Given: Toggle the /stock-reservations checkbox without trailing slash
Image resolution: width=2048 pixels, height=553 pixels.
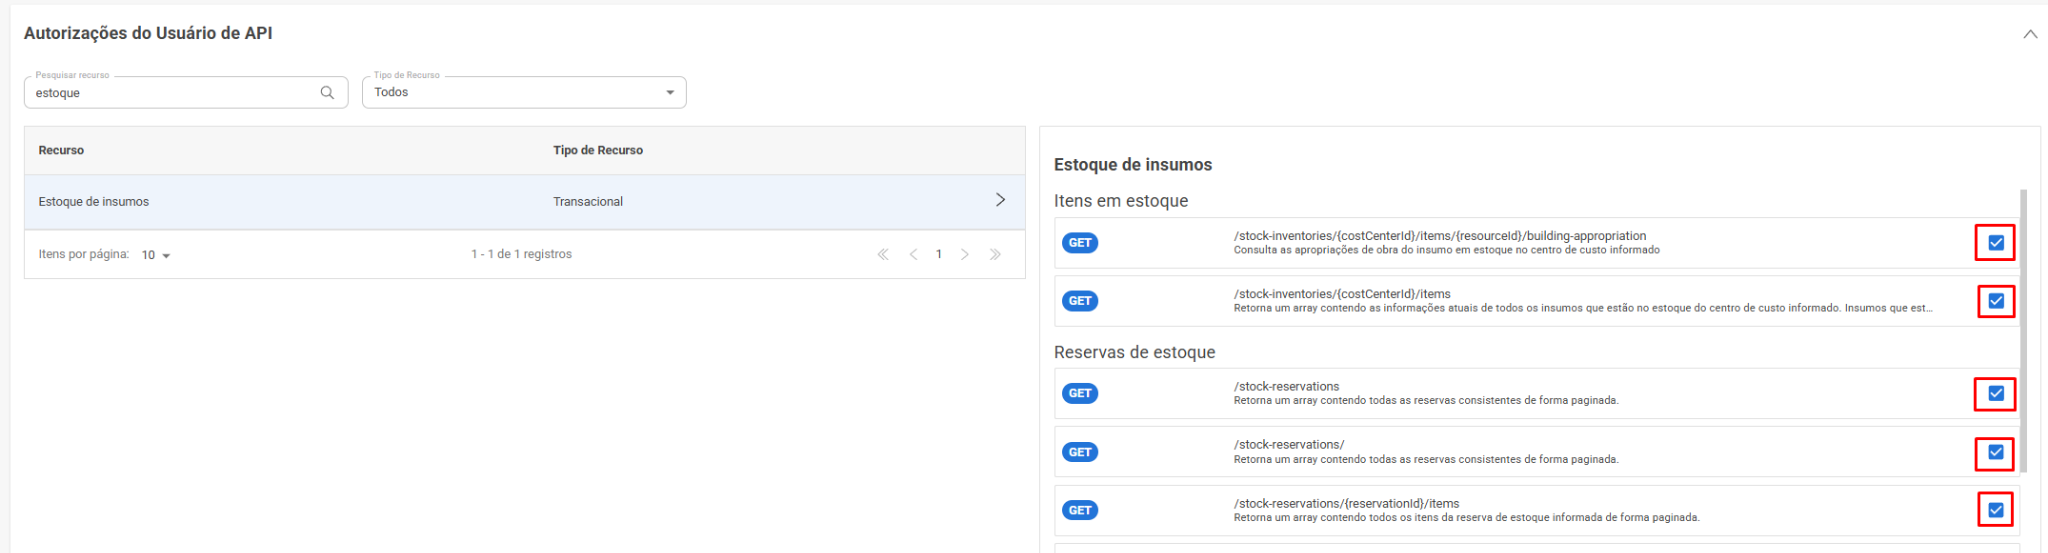Looking at the screenshot, I should tap(1996, 394).
